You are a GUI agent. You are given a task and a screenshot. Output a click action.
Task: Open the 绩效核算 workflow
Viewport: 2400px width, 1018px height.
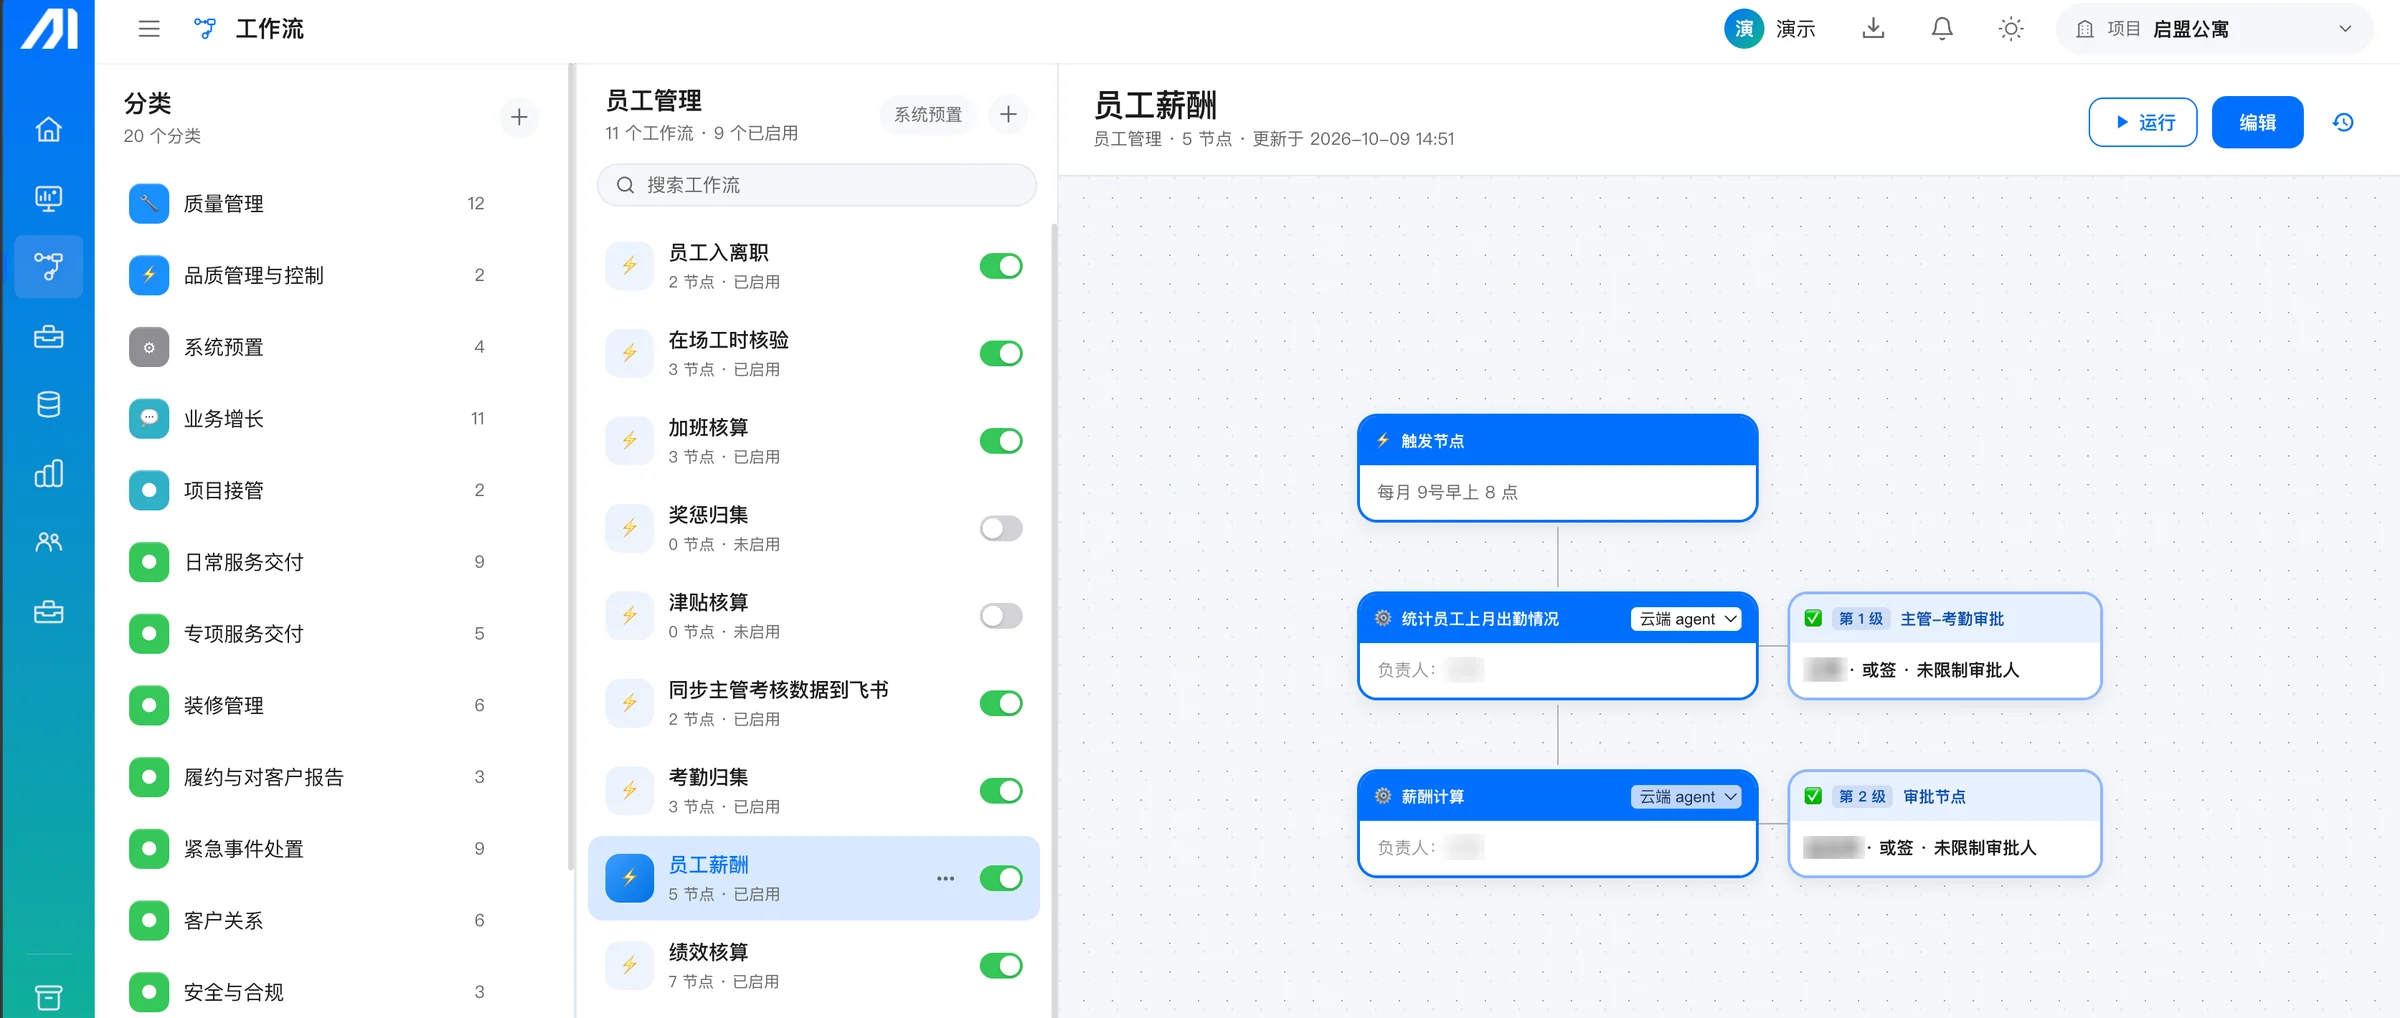(814, 966)
